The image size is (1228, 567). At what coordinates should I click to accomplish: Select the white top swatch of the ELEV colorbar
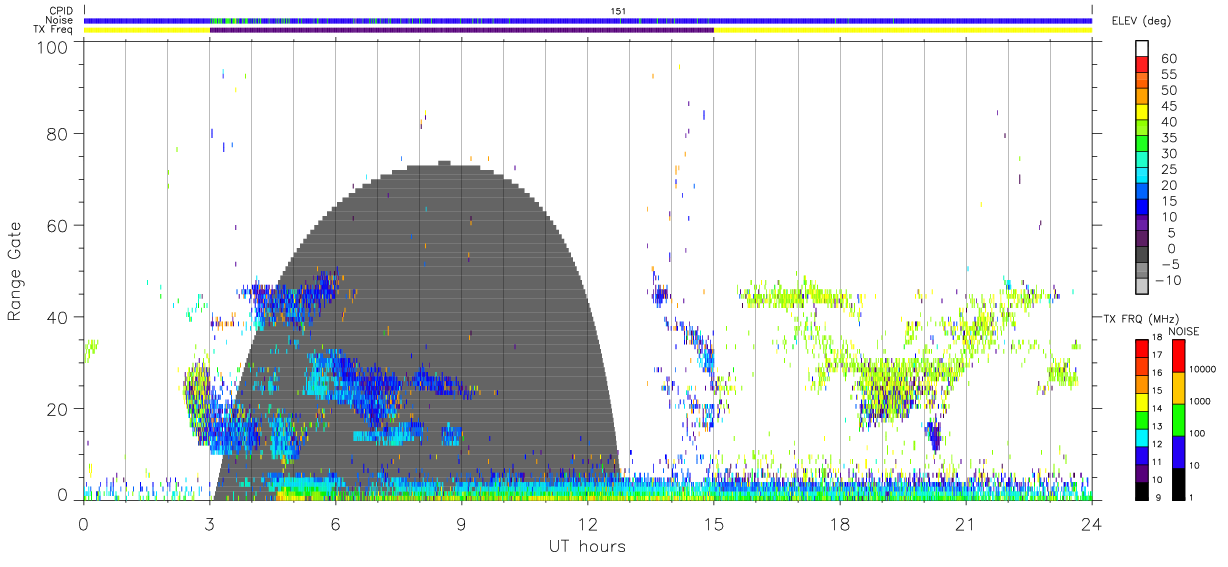[x=1144, y=48]
